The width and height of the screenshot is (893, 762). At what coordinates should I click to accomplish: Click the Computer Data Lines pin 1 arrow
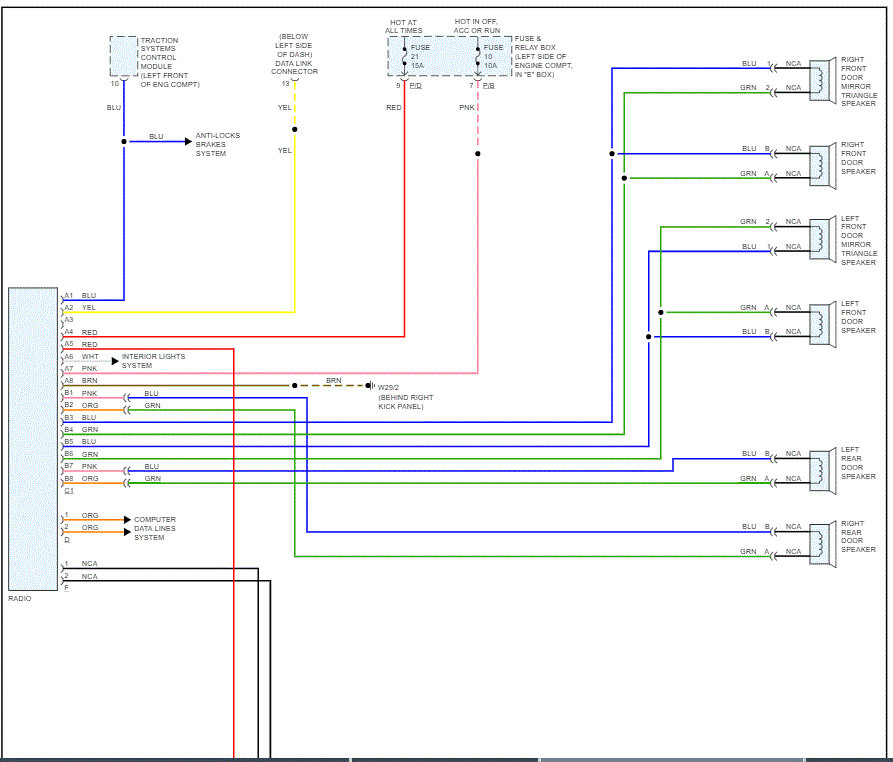click(128, 519)
